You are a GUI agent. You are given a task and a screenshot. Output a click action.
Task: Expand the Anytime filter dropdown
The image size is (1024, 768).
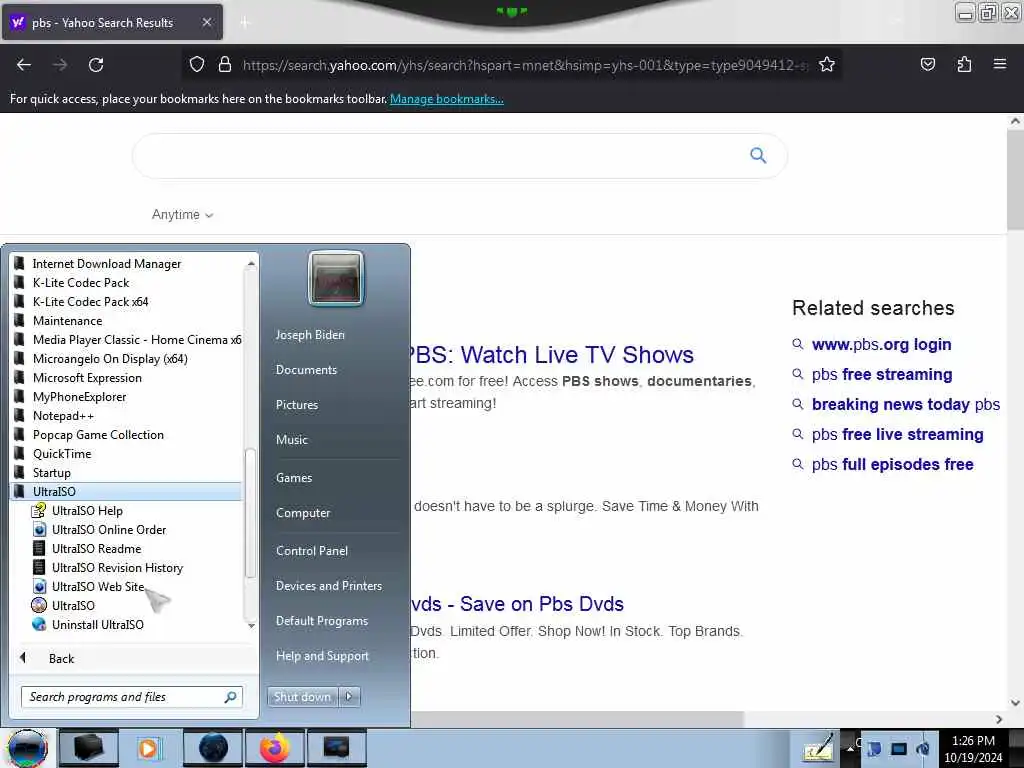pyautogui.click(x=182, y=214)
